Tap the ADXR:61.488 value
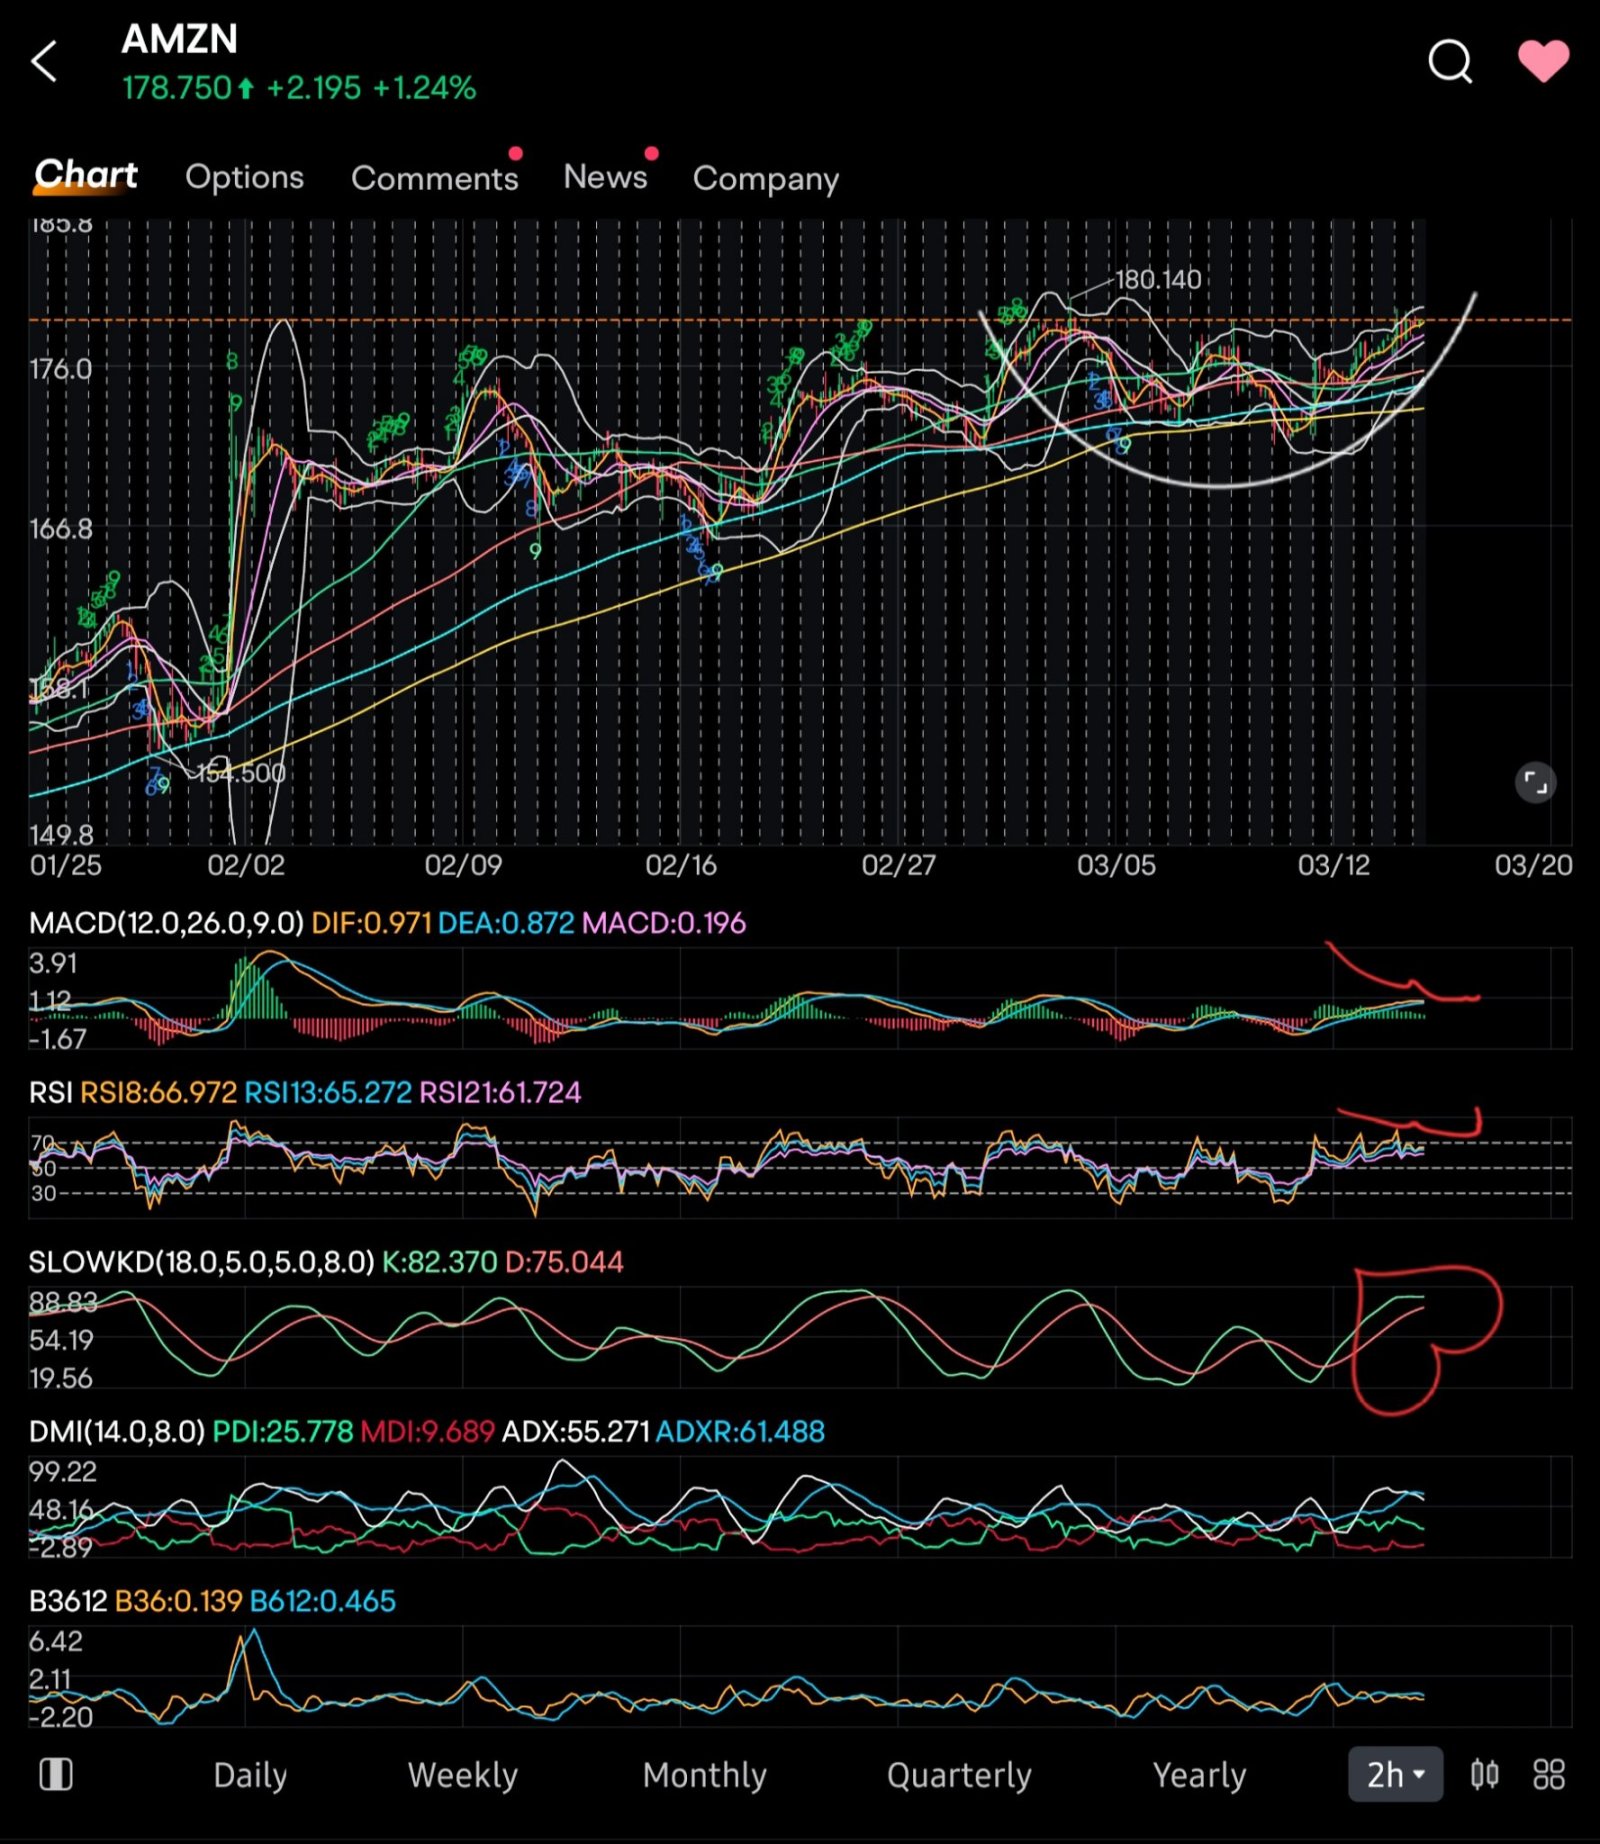Viewport: 1600px width, 1844px height. pyautogui.click(x=740, y=1431)
